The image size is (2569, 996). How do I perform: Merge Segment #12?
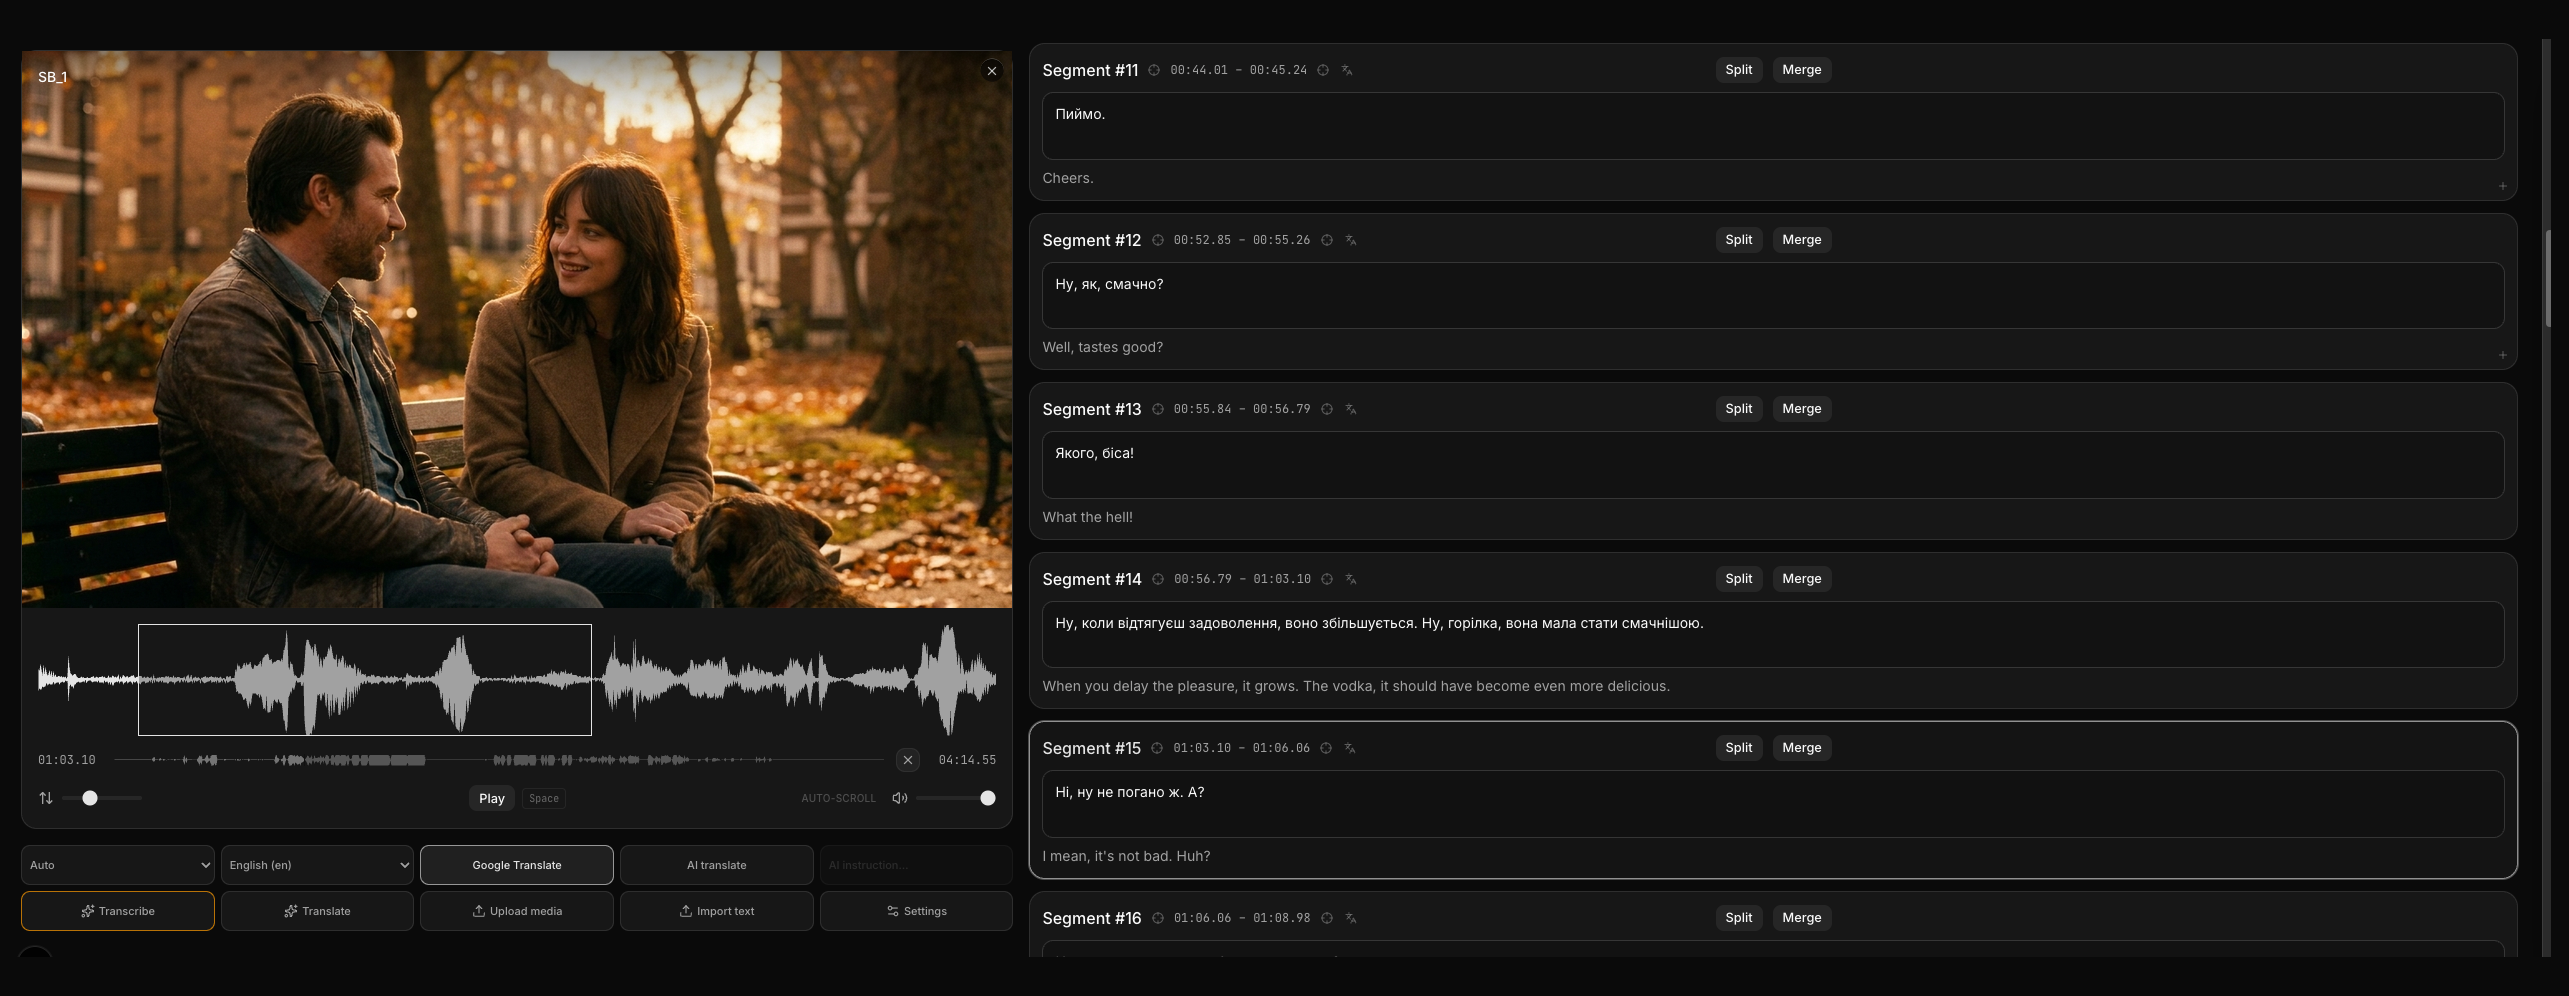[x=1802, y=240]
